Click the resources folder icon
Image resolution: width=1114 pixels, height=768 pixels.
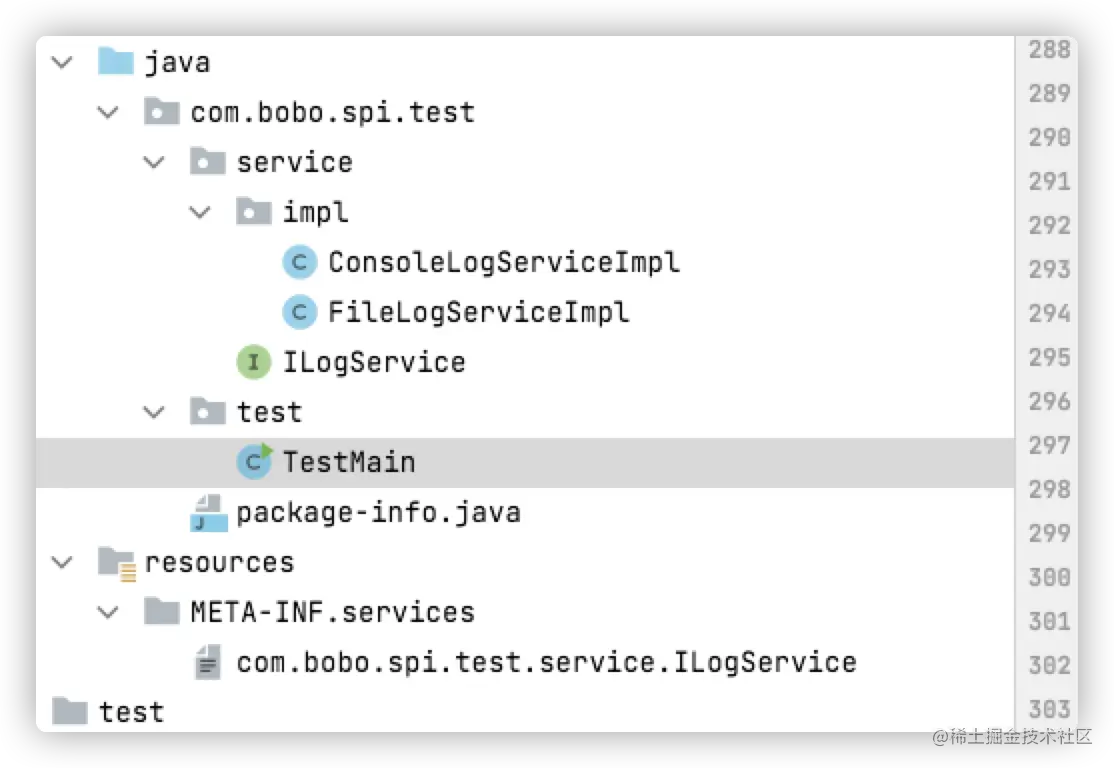click(x=117, y=564)
